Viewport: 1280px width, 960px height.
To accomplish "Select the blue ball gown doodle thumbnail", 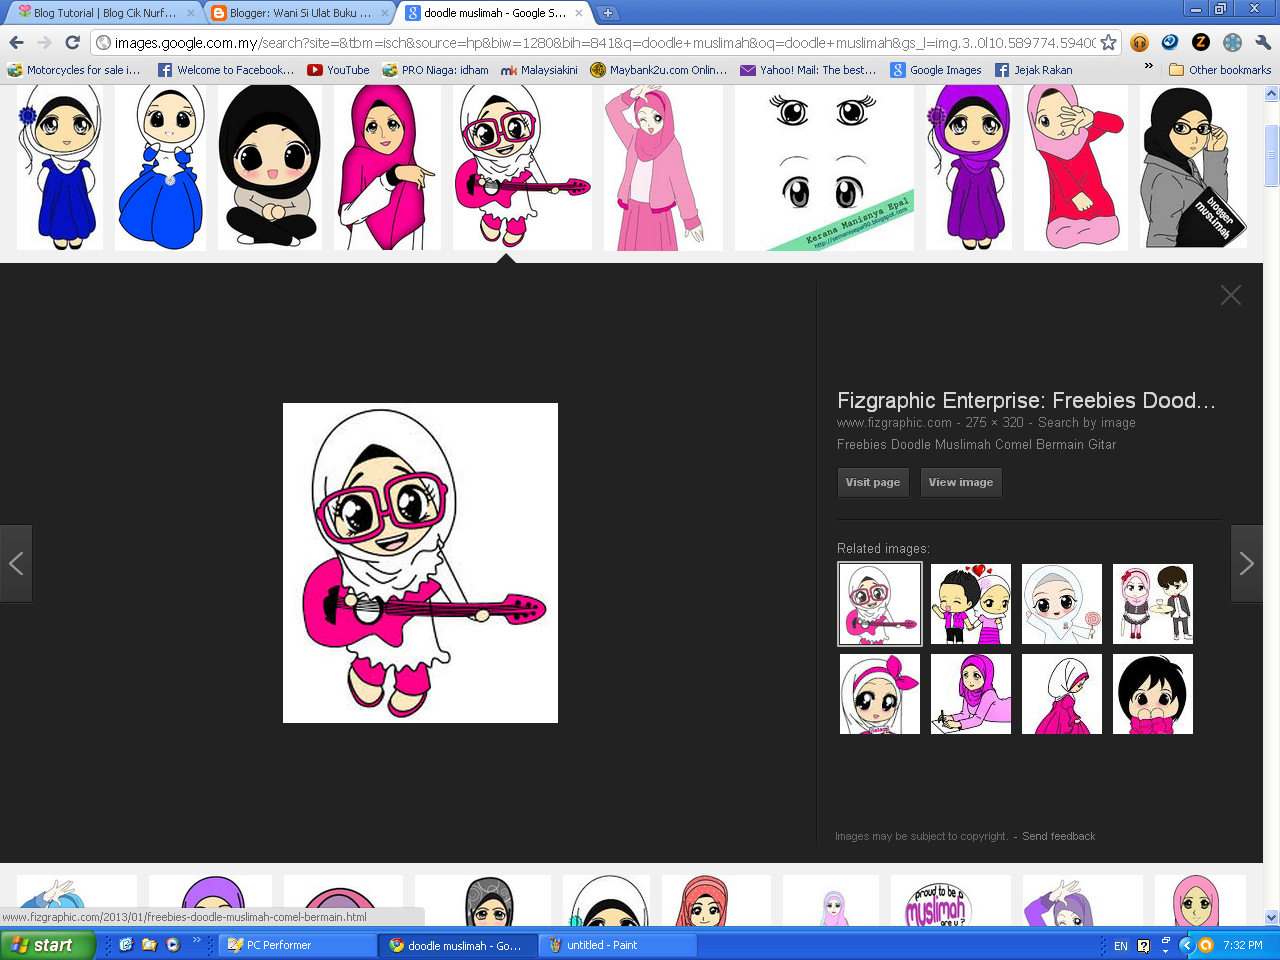I will [x=161, y=167].
